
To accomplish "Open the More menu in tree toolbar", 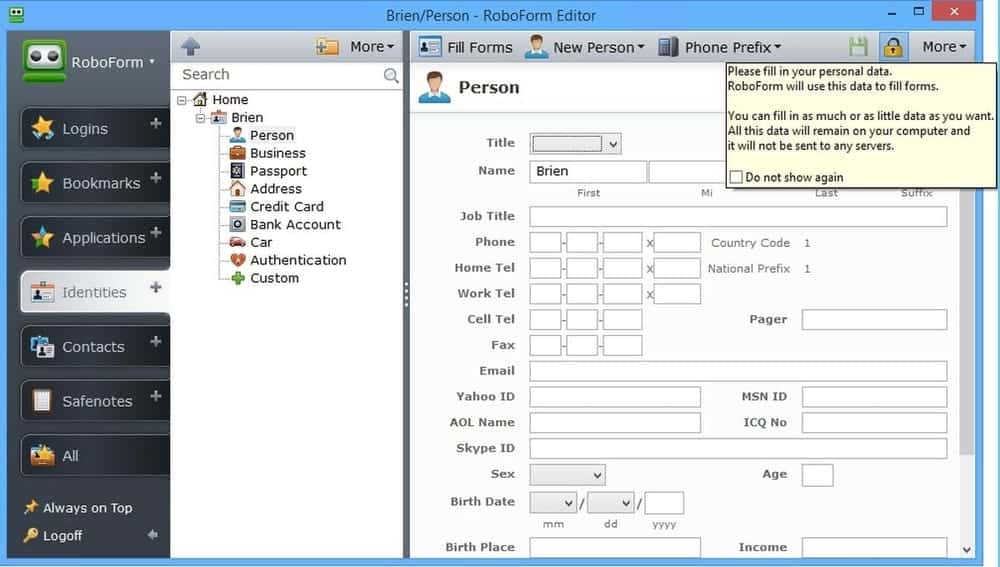I will click(372, 47).
